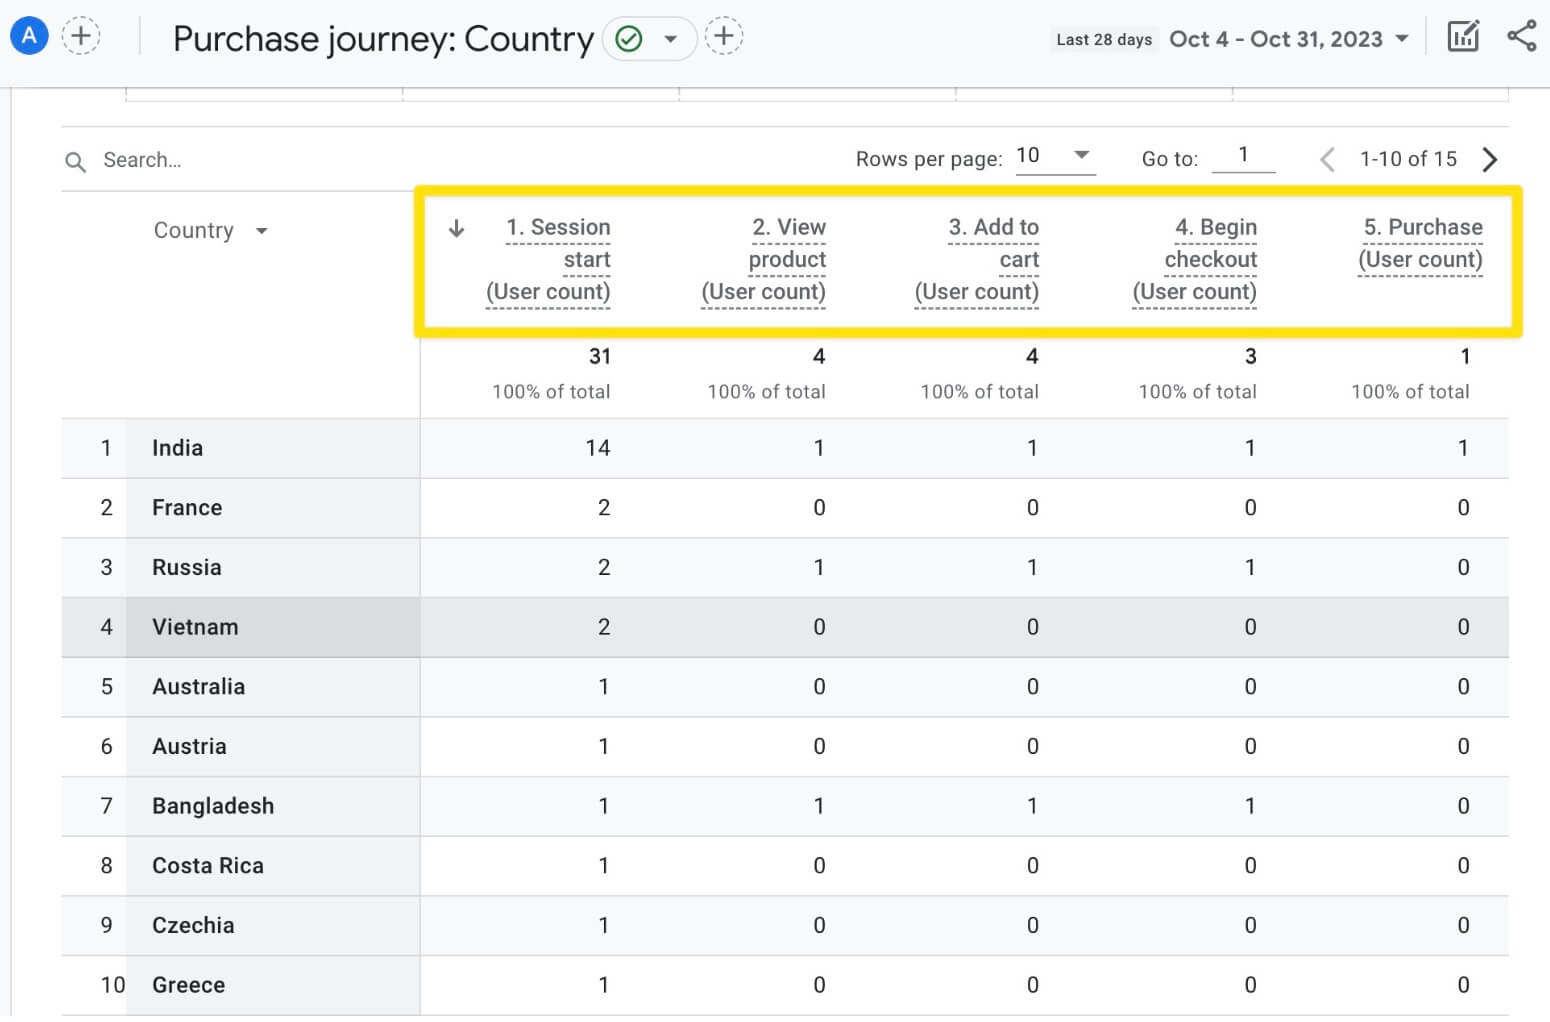Click the blue 'A' all users segment badge

pos(29,36)
